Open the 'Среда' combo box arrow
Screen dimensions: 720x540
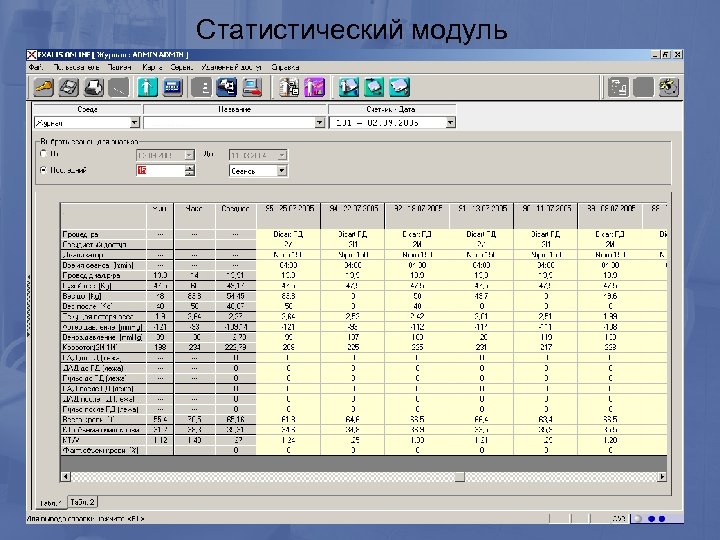134,123
